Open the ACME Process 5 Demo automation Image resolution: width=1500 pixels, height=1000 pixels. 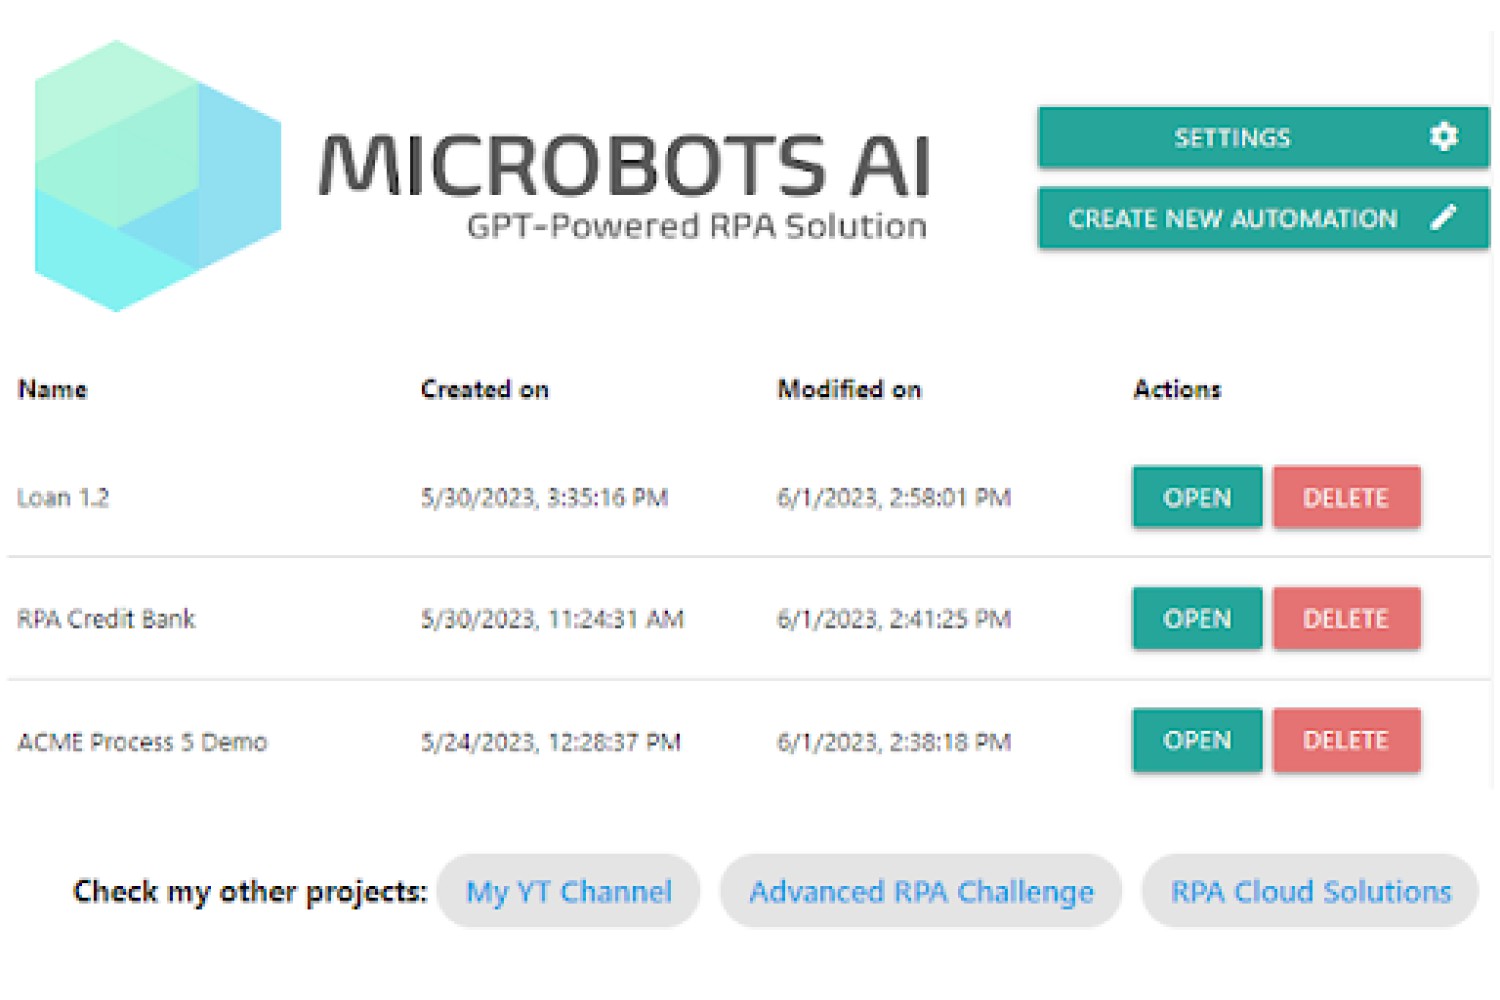[1197, 741]
